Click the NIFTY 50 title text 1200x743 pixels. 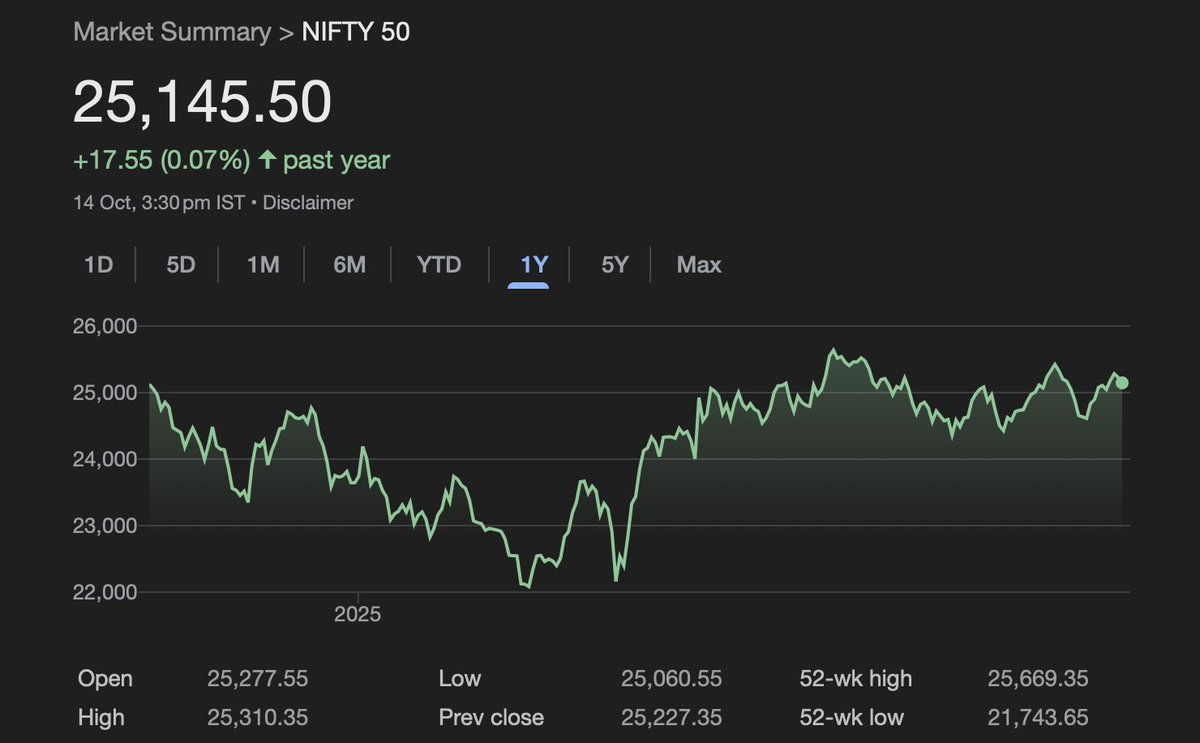[x=354, y=32]
